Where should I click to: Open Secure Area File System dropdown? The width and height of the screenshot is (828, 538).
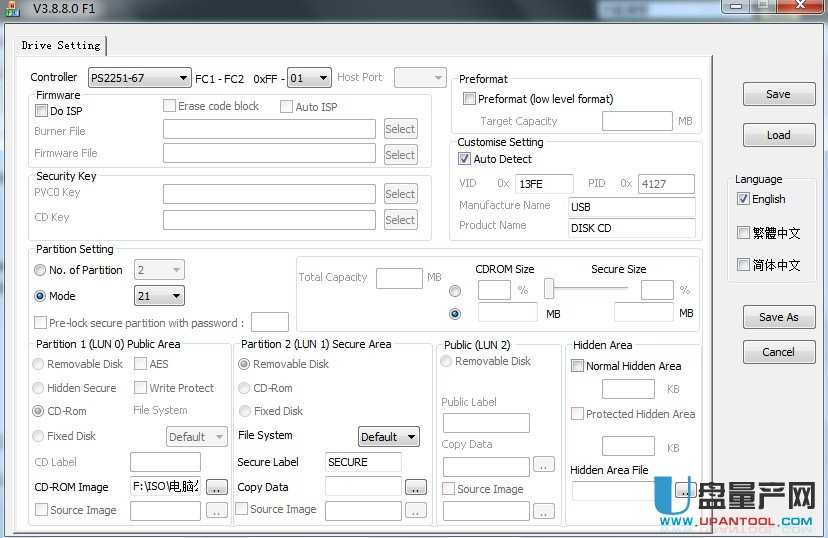click(388, 437)
